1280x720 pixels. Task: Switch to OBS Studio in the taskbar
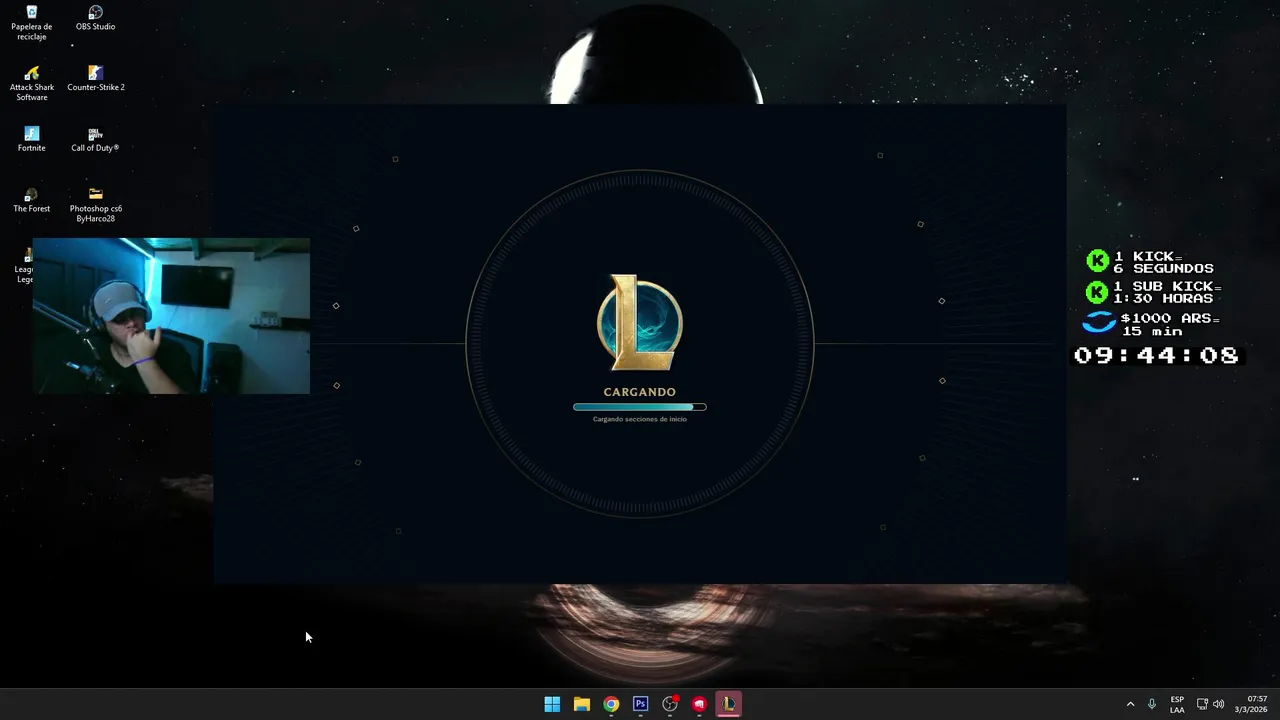[670, 704]
